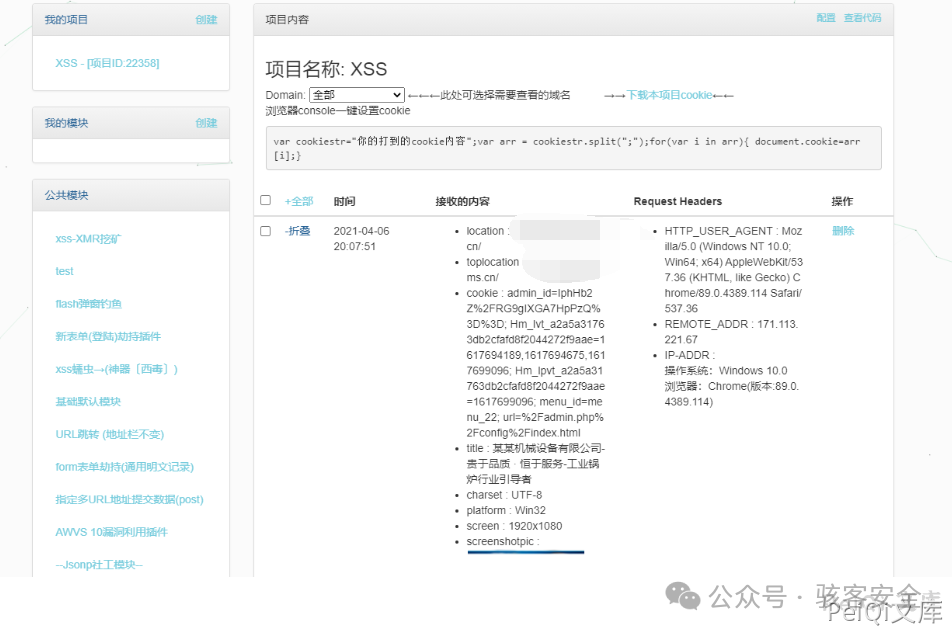Click the 接收的内容 column header
Image resolution: width=952 pixels, height=635 pixels.
[462, 202]
